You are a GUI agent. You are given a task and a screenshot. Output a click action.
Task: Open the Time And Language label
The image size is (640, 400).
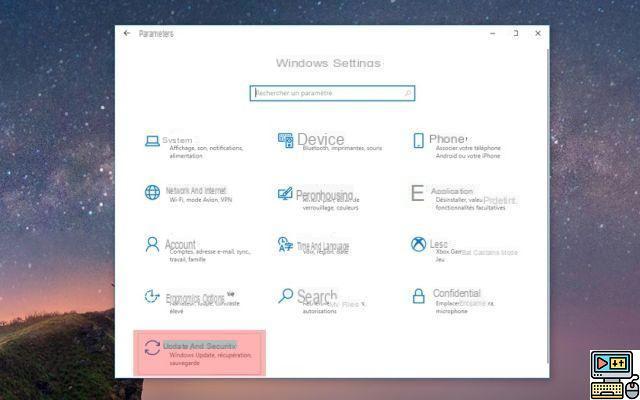click(x=323, y=246)
